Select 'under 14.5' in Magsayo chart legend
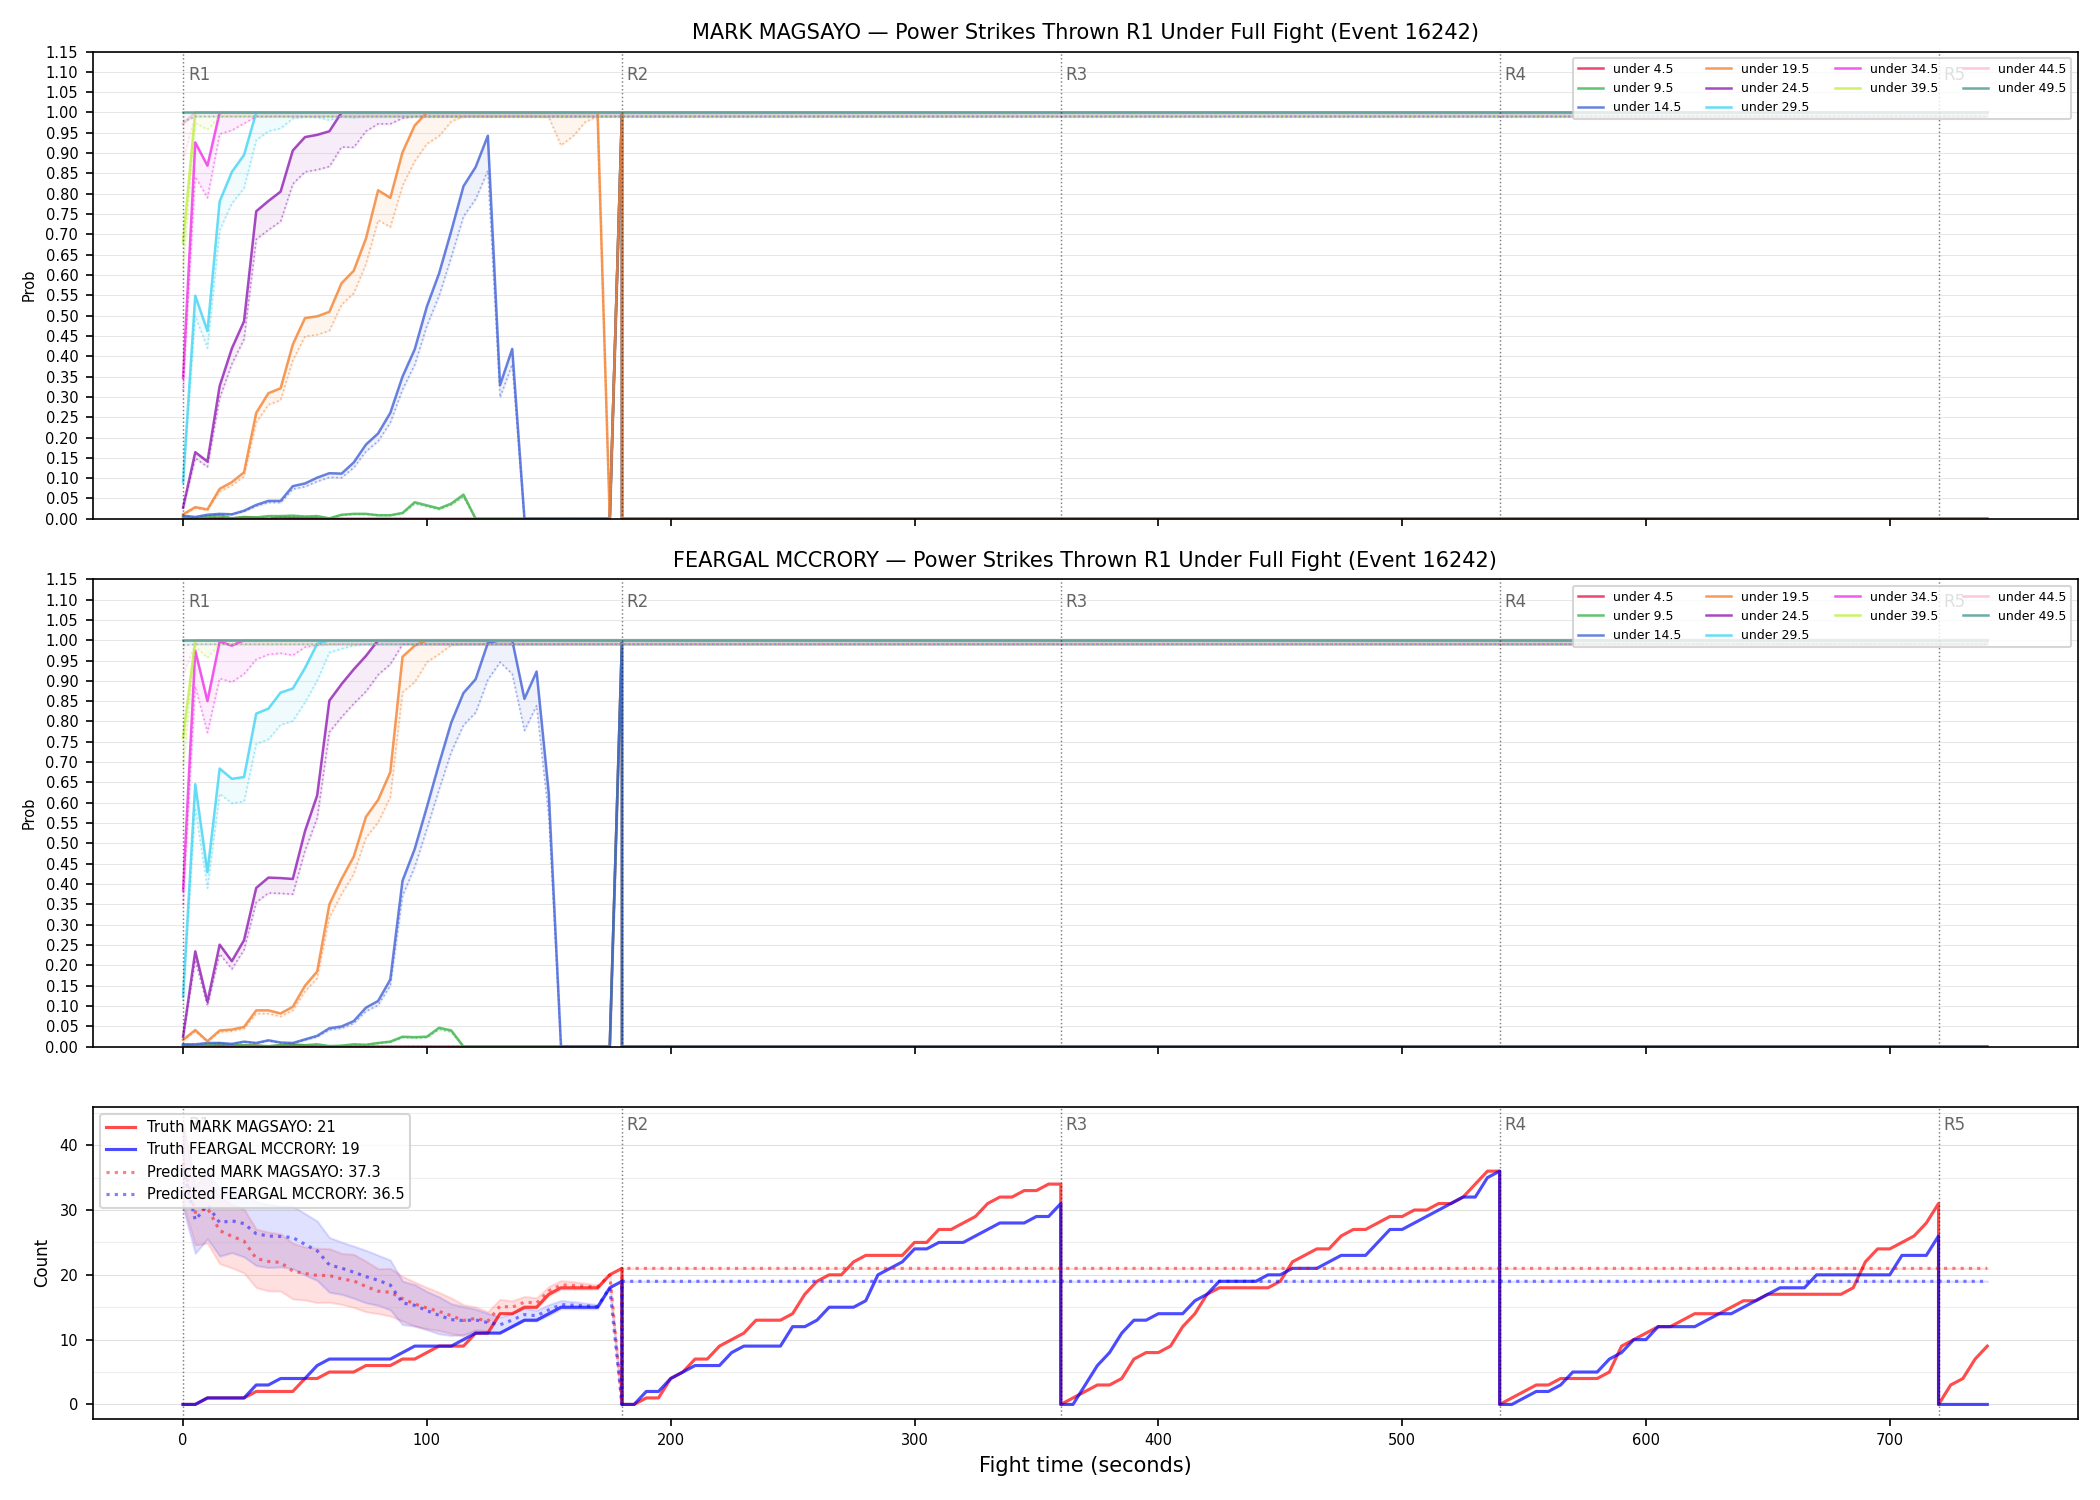This screenshot has width=2100, height=1500. pos(1629,107)
